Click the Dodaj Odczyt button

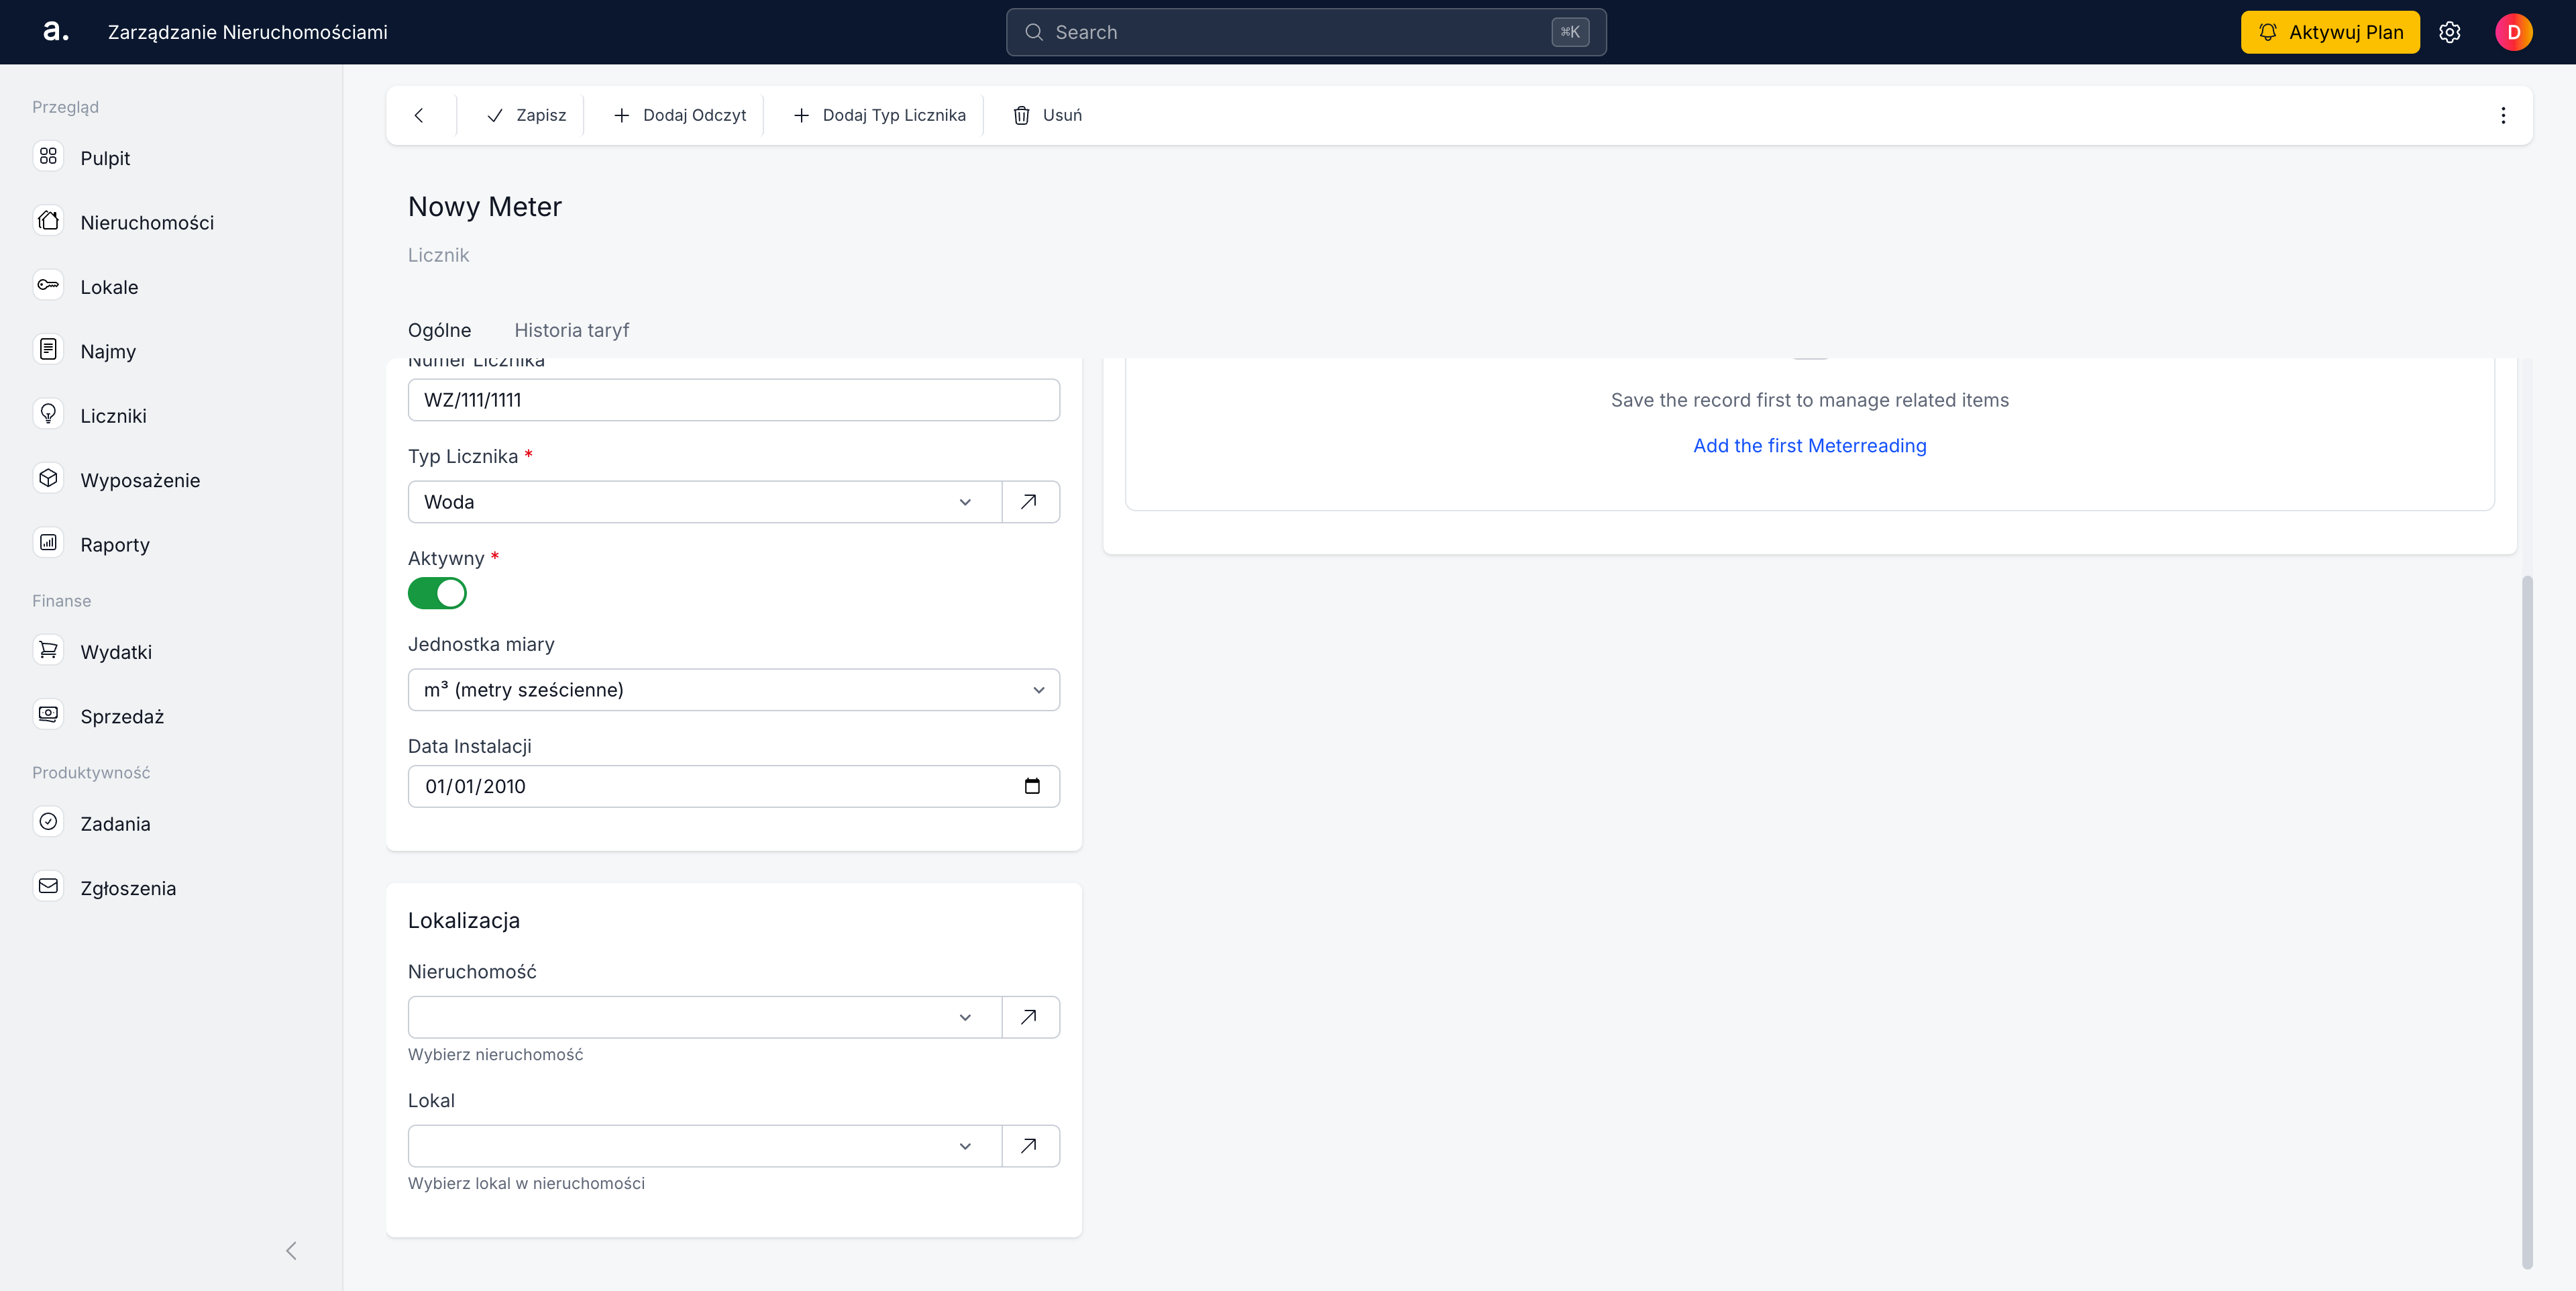pos(680,115)
